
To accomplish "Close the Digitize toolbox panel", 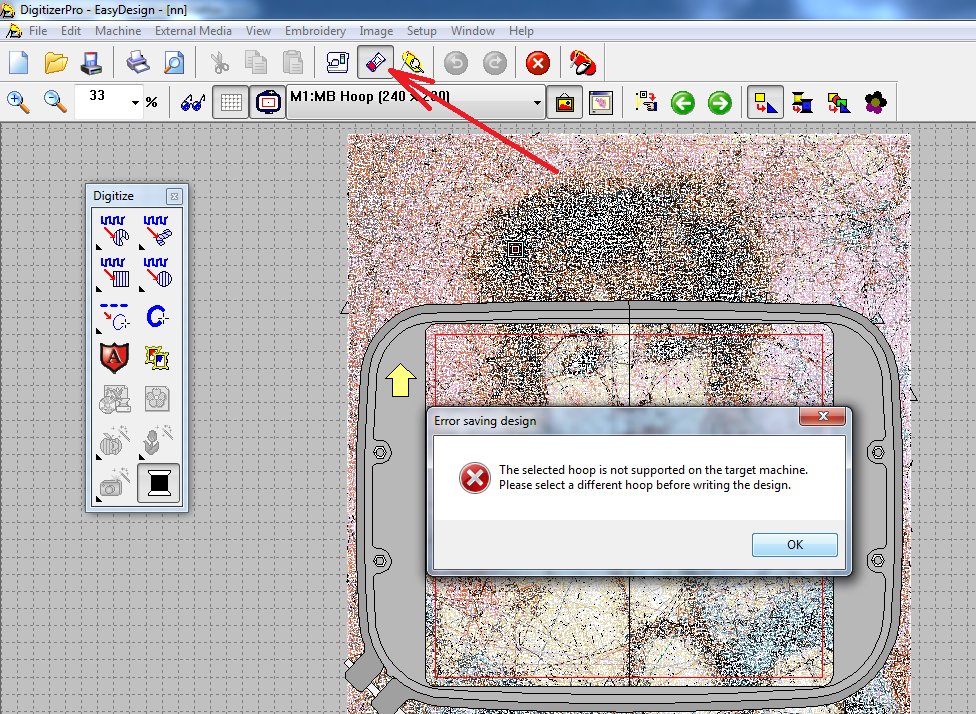I will pos(174,196).
